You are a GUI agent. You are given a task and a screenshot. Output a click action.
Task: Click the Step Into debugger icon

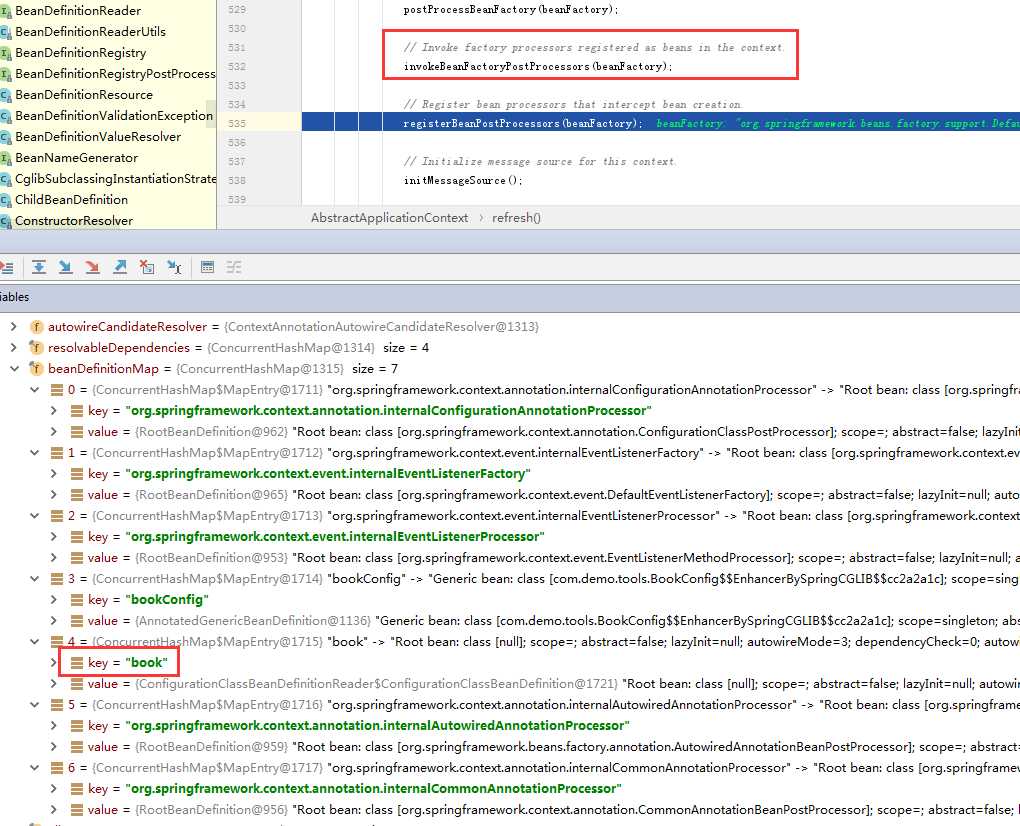click(x=66, y=267)
